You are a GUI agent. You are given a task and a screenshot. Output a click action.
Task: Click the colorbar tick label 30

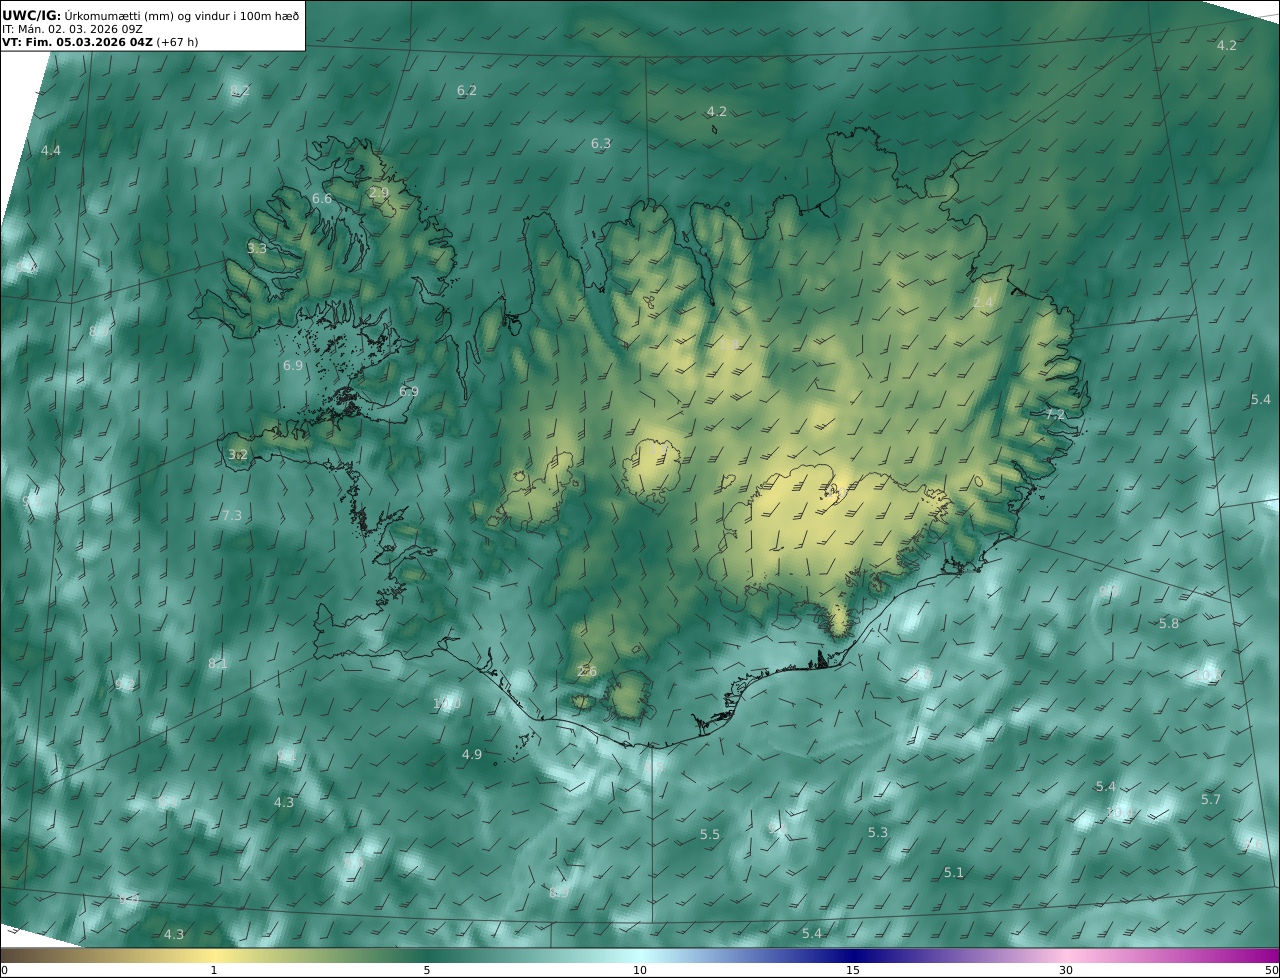(x=1066, y=970)
